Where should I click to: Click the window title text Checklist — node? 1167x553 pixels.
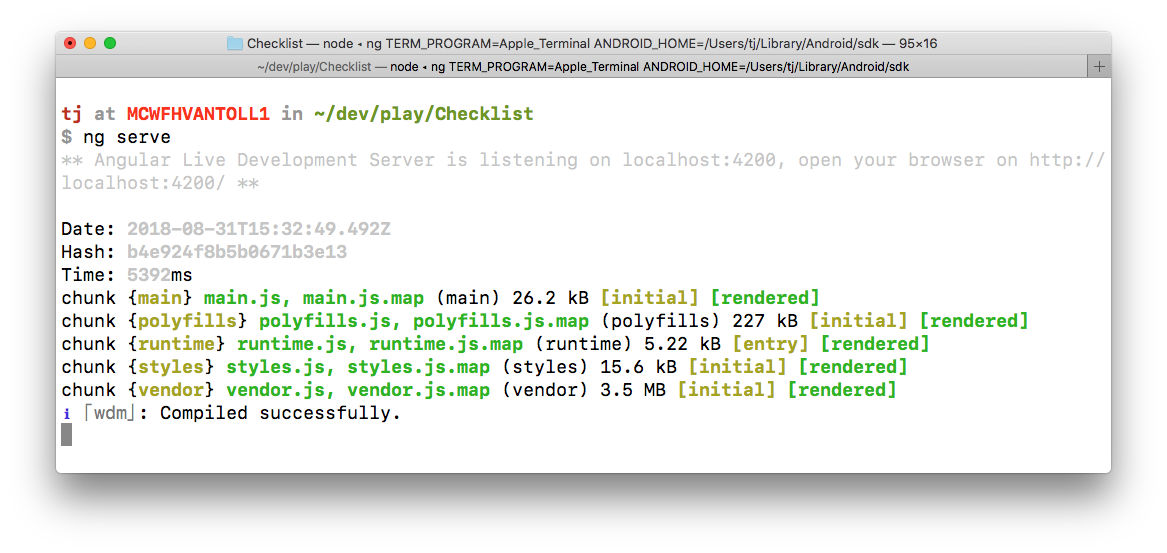tap(296, 43)
